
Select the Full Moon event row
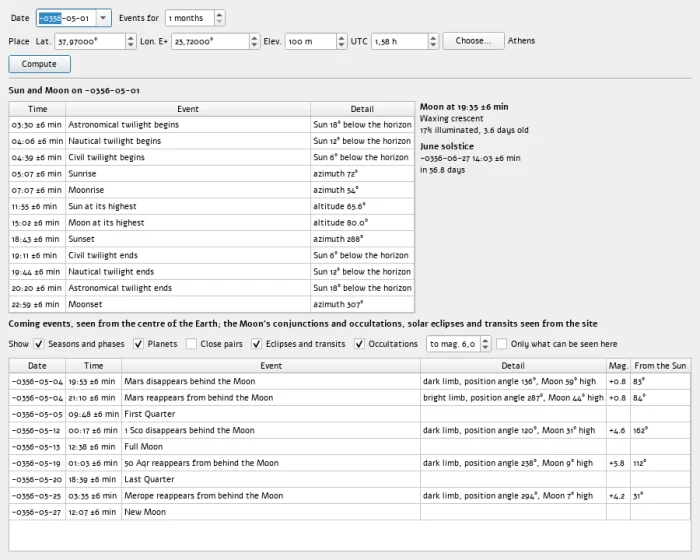pos(350,447)
